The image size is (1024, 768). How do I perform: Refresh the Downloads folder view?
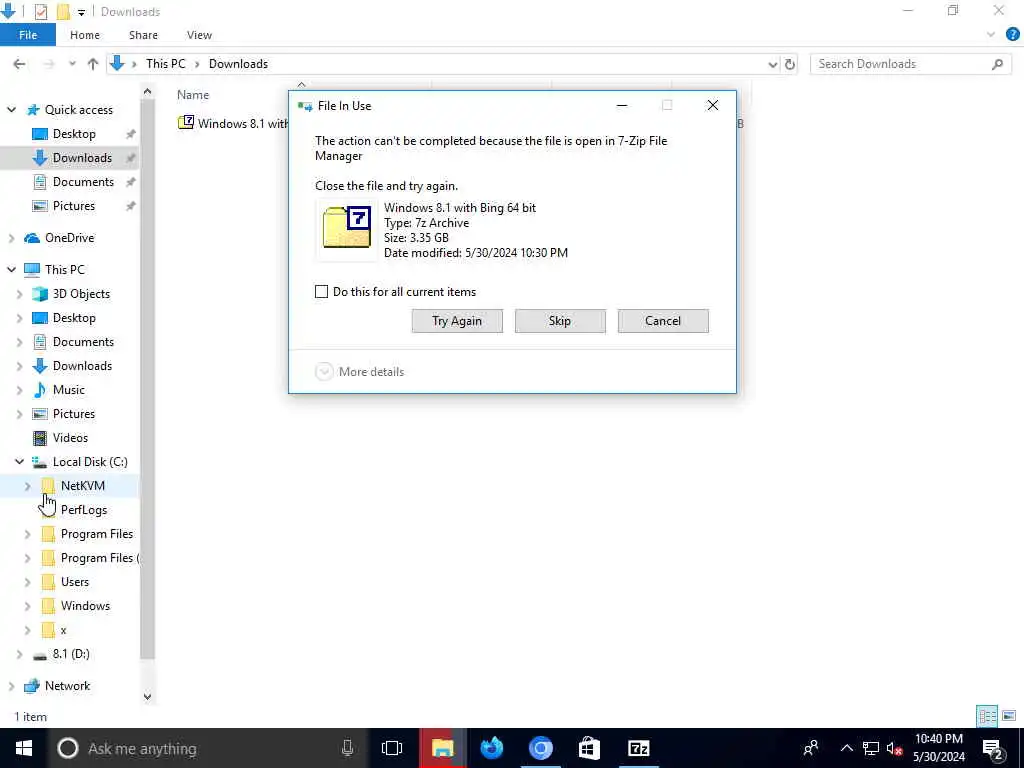(x=790, y=64)
